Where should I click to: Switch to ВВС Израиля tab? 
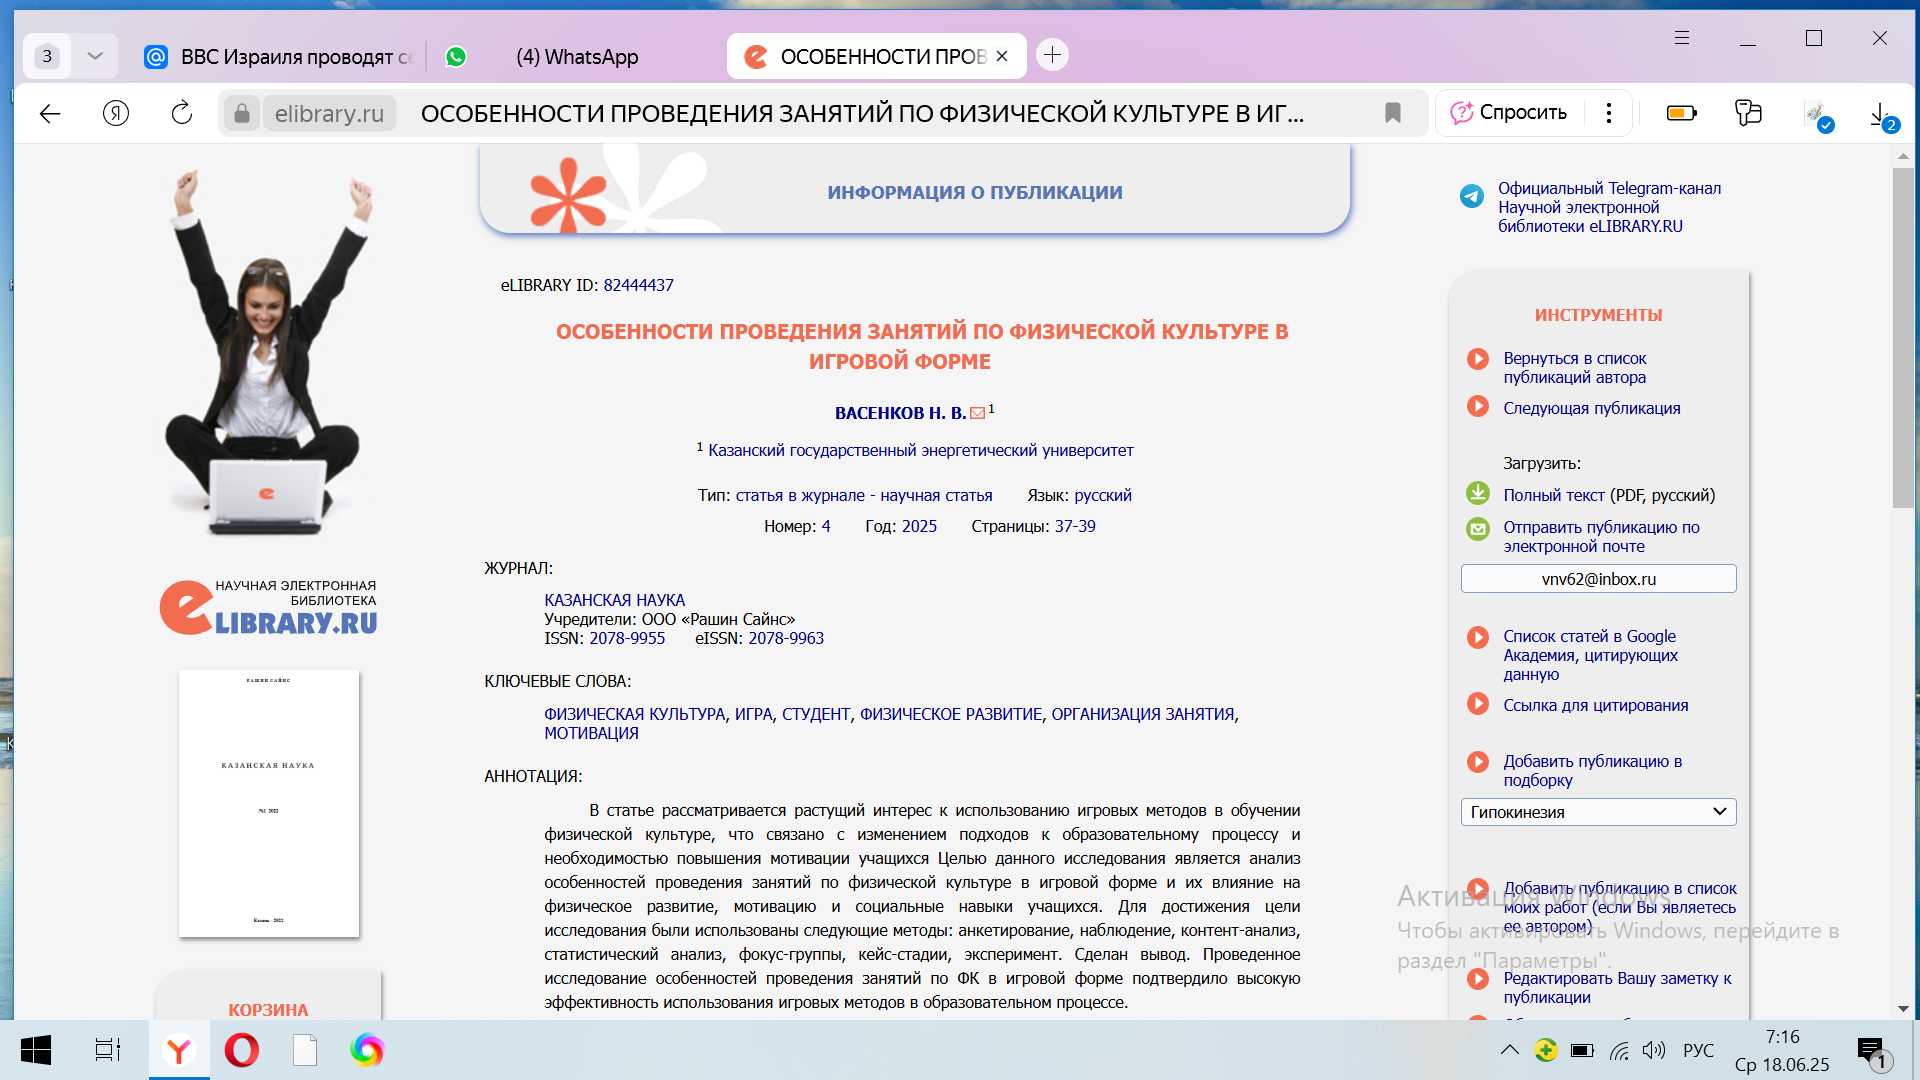(x=280, y=57)
